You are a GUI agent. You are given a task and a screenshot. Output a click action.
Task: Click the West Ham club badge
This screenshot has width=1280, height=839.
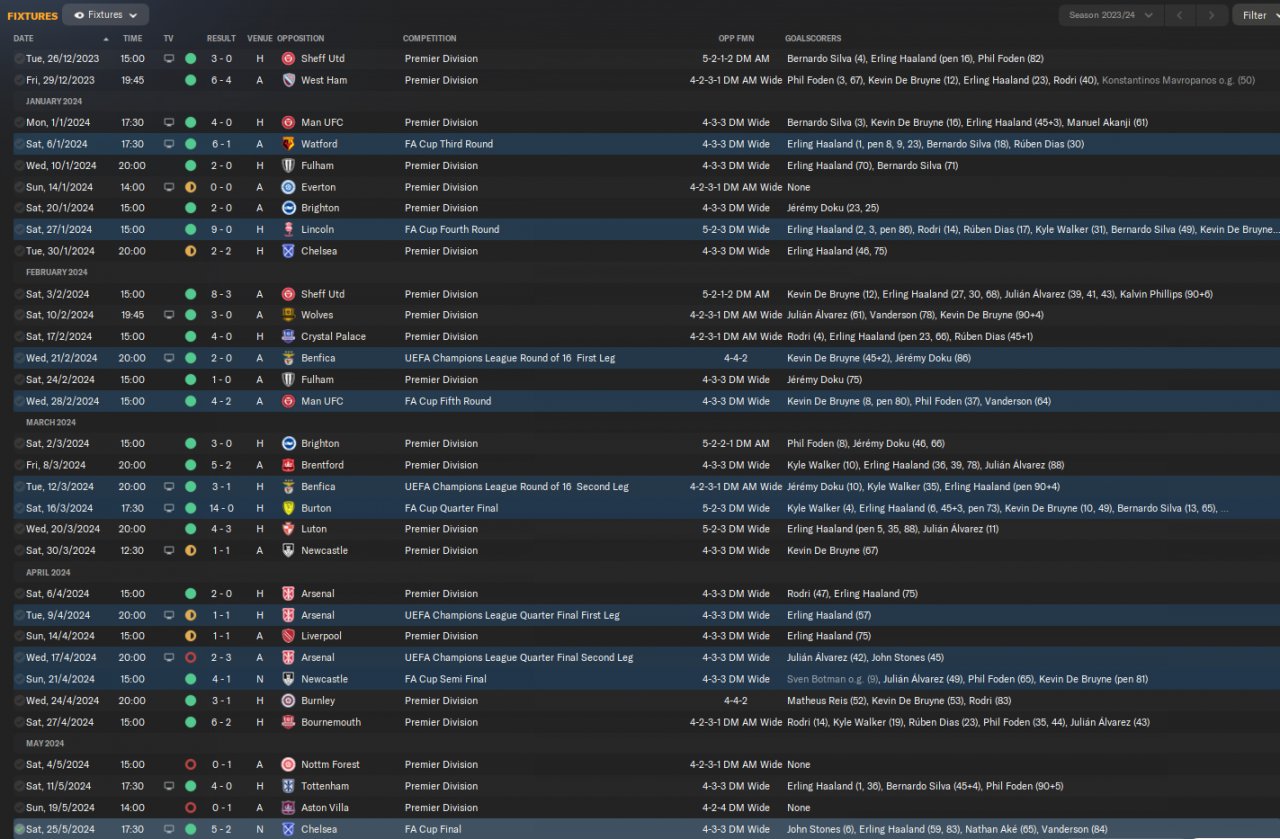coord(288,80)
